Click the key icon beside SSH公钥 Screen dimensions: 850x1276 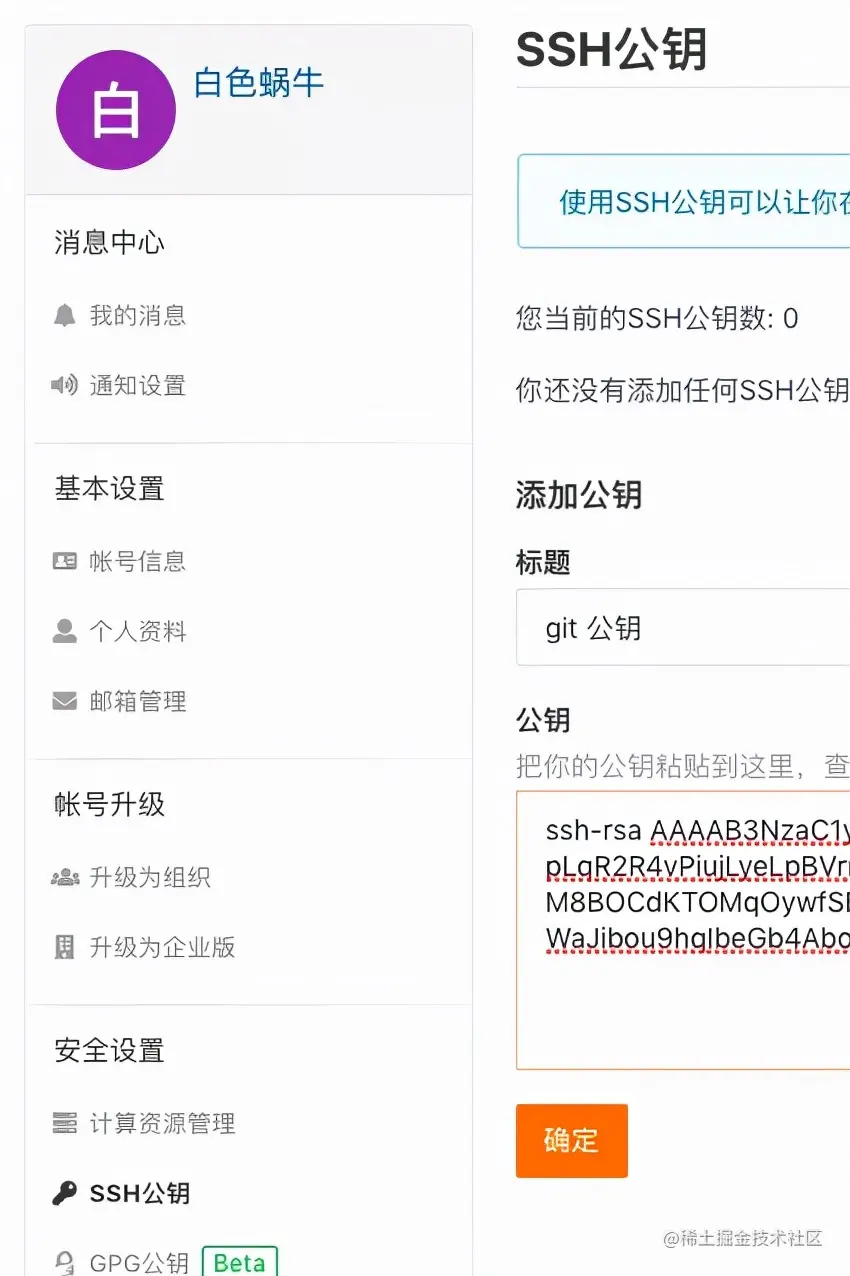coord(64,1193)
